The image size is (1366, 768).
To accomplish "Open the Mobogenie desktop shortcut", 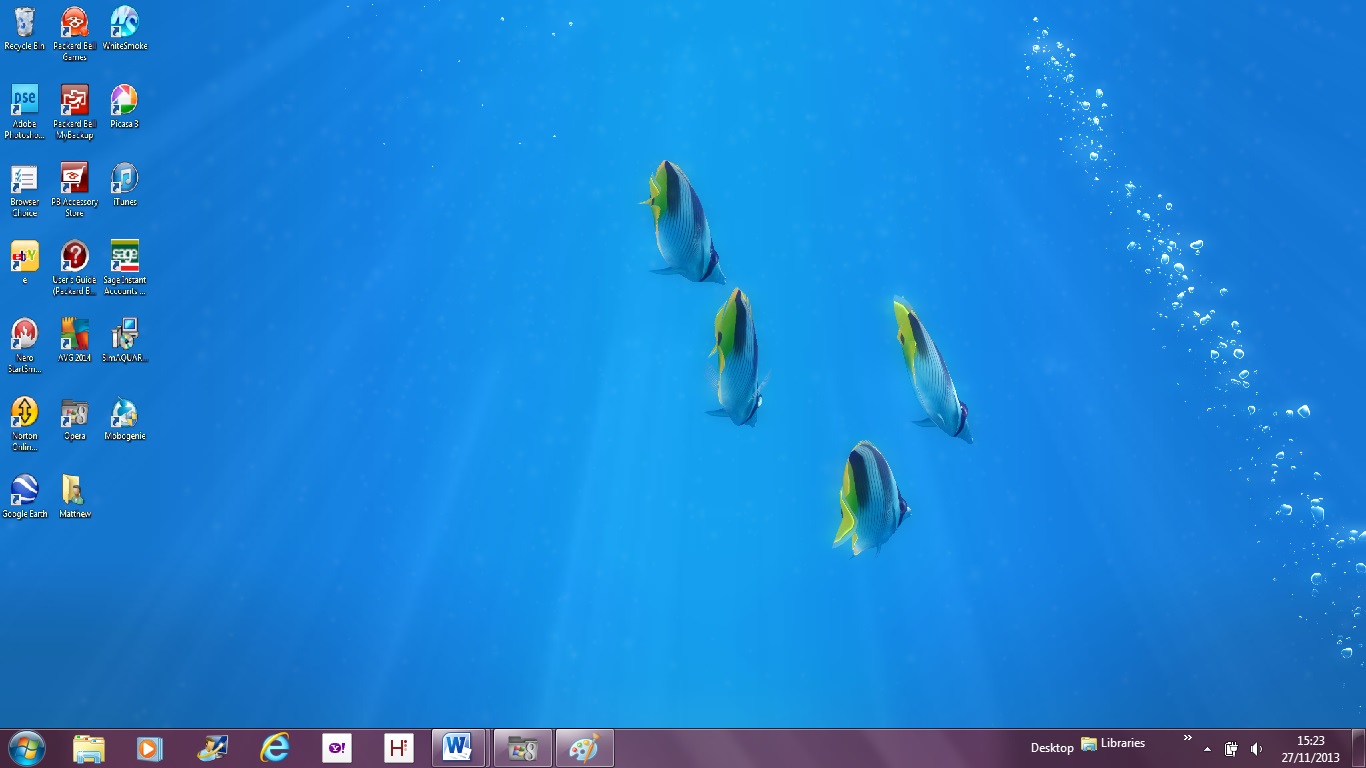I will 124,414.
